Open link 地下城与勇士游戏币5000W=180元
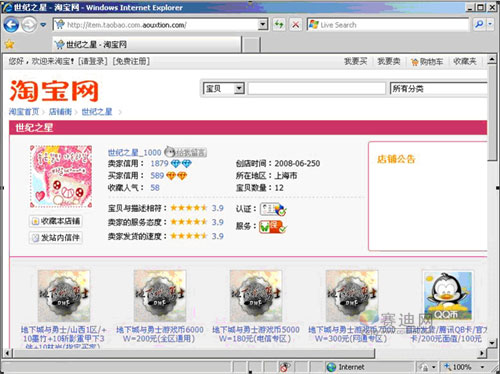This screenshot has height=374, width=500. [x=256, y=334]
